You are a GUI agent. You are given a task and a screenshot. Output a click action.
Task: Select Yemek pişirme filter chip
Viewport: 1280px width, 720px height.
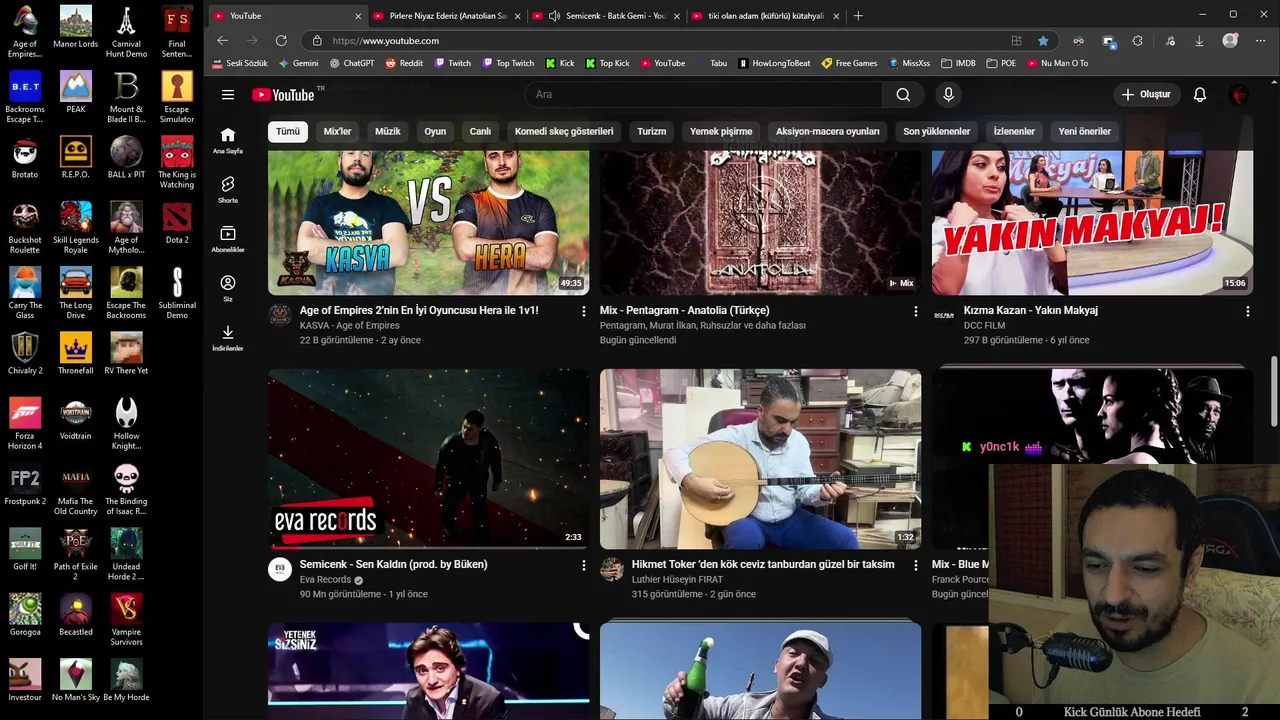click(721, 131)
